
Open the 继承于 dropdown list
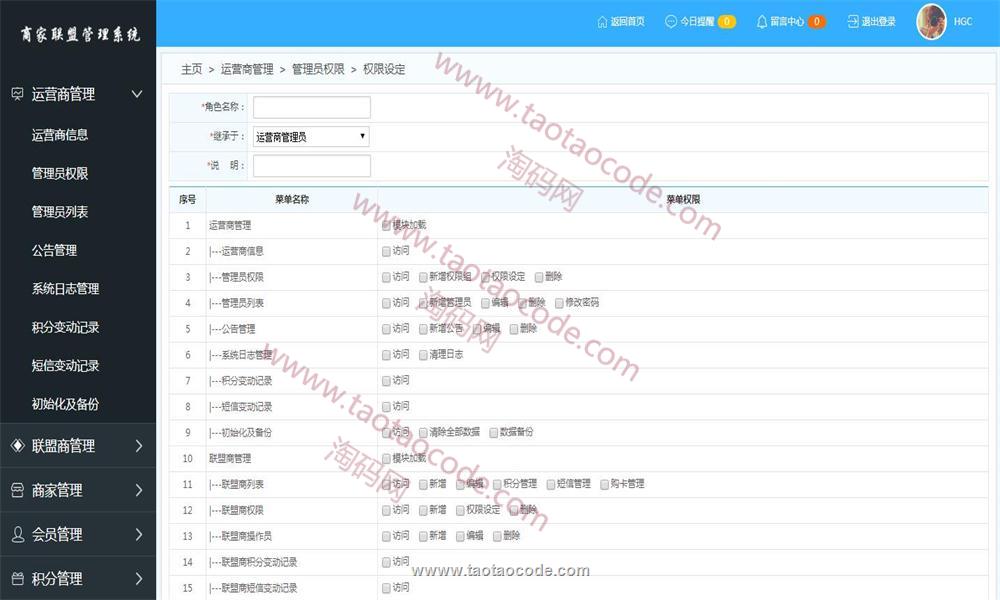point(311,137)
